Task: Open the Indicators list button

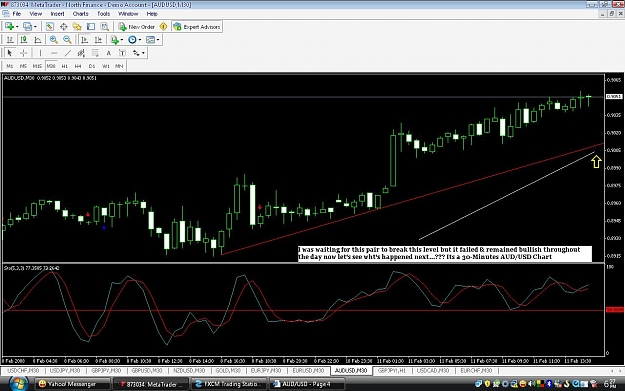Action: 114,40
